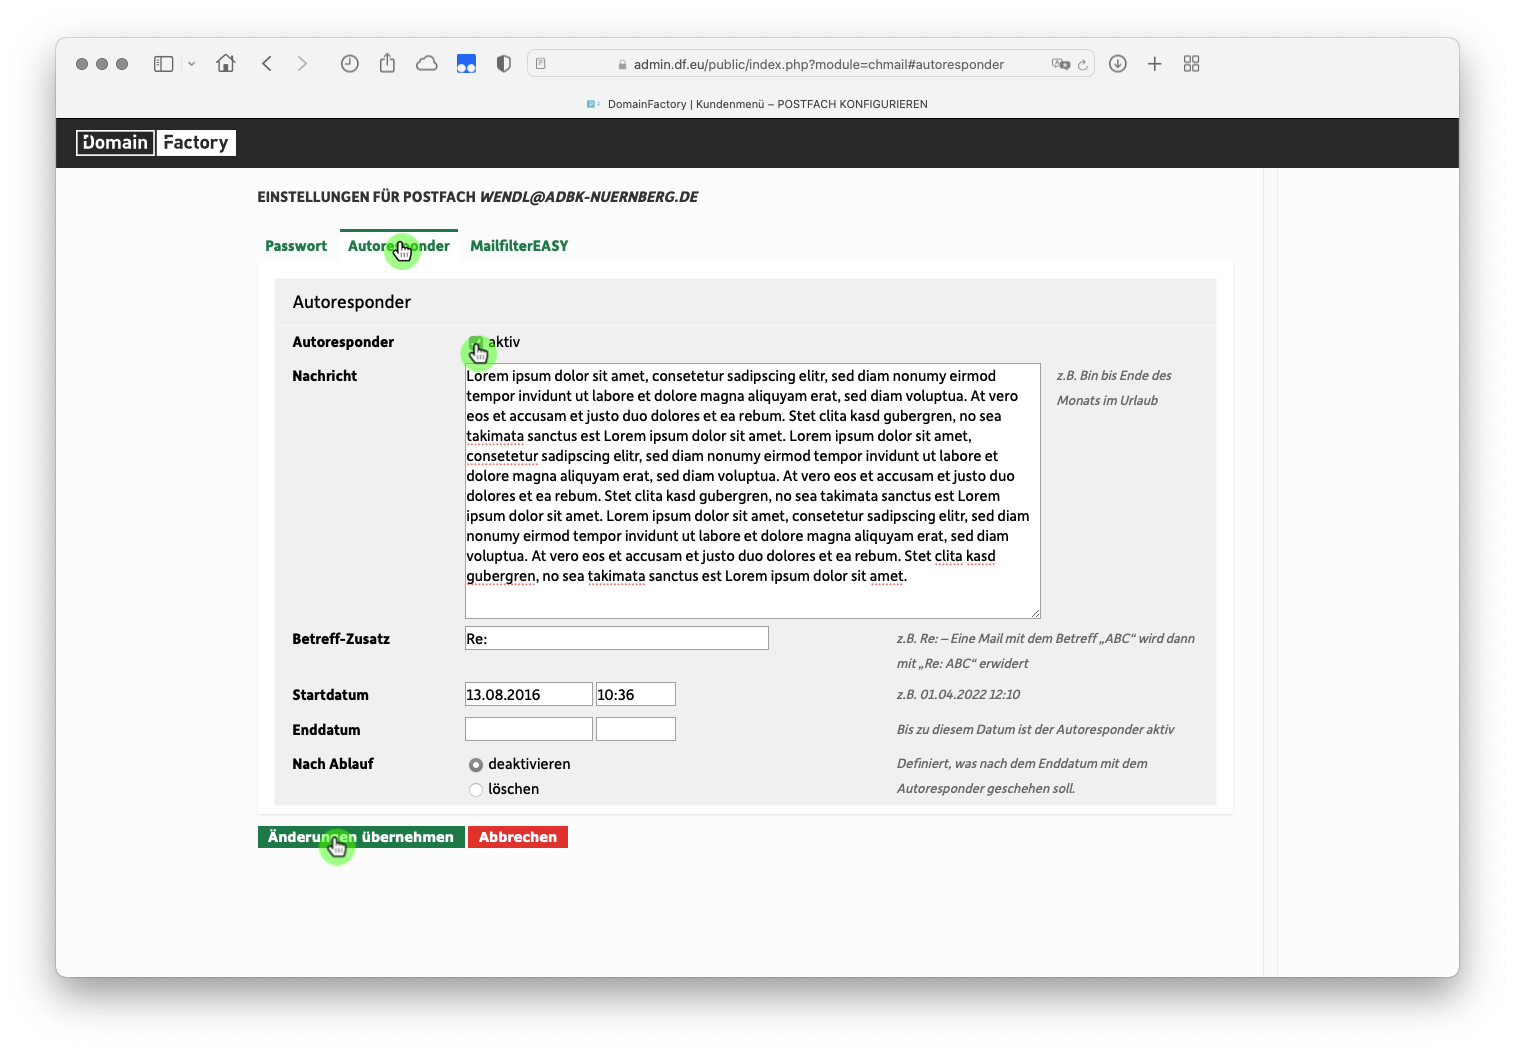This screenshot has width=1515, height=1051.
Task: Click the Startdatum time field 10:36
Action: (636, 694)
